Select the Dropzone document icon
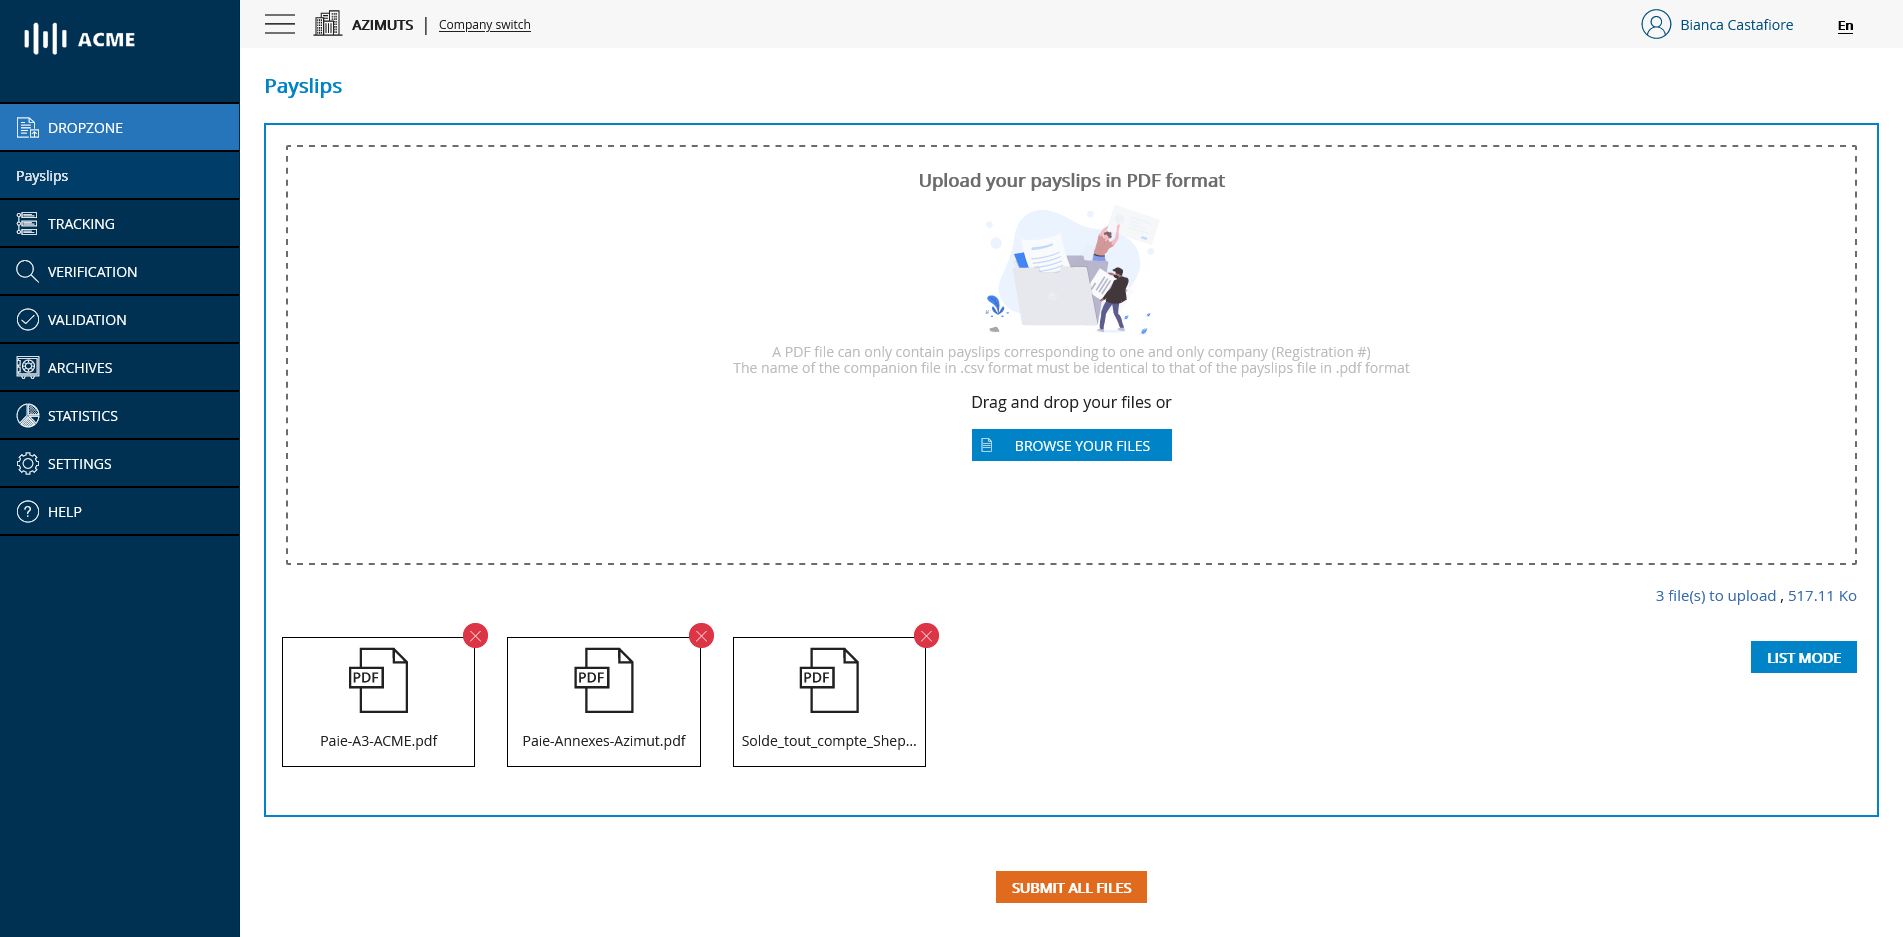This screenshot has height=937, width=1903. [27, 127]
